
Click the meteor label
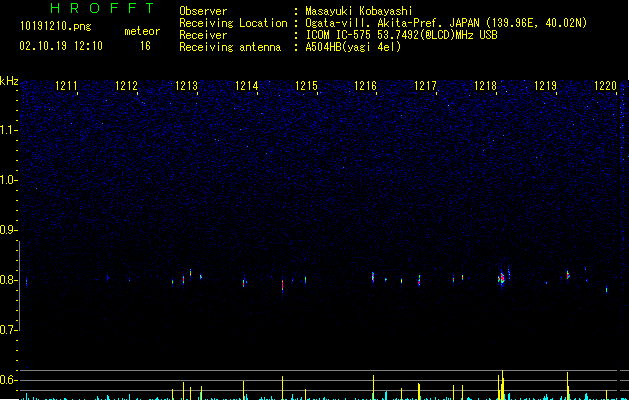pos(142,31)
